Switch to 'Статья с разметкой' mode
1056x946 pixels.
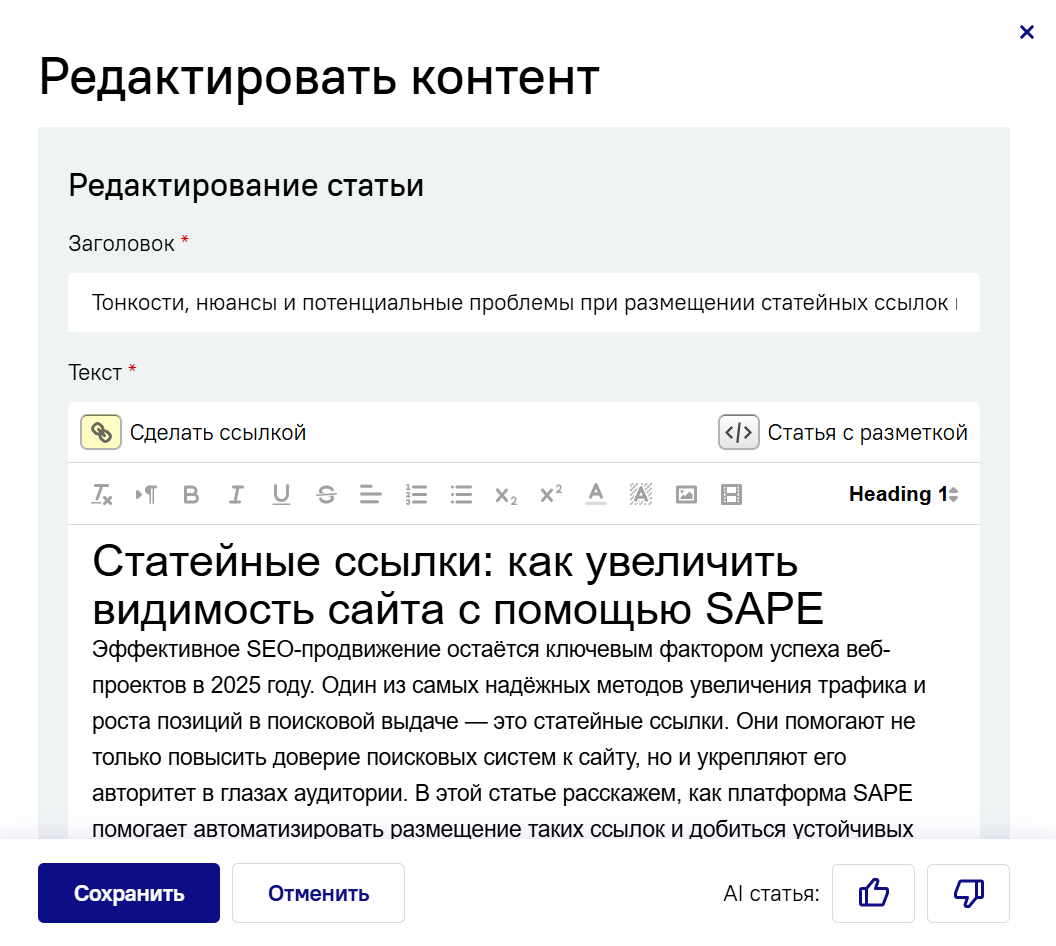click(x=843, y=432)
